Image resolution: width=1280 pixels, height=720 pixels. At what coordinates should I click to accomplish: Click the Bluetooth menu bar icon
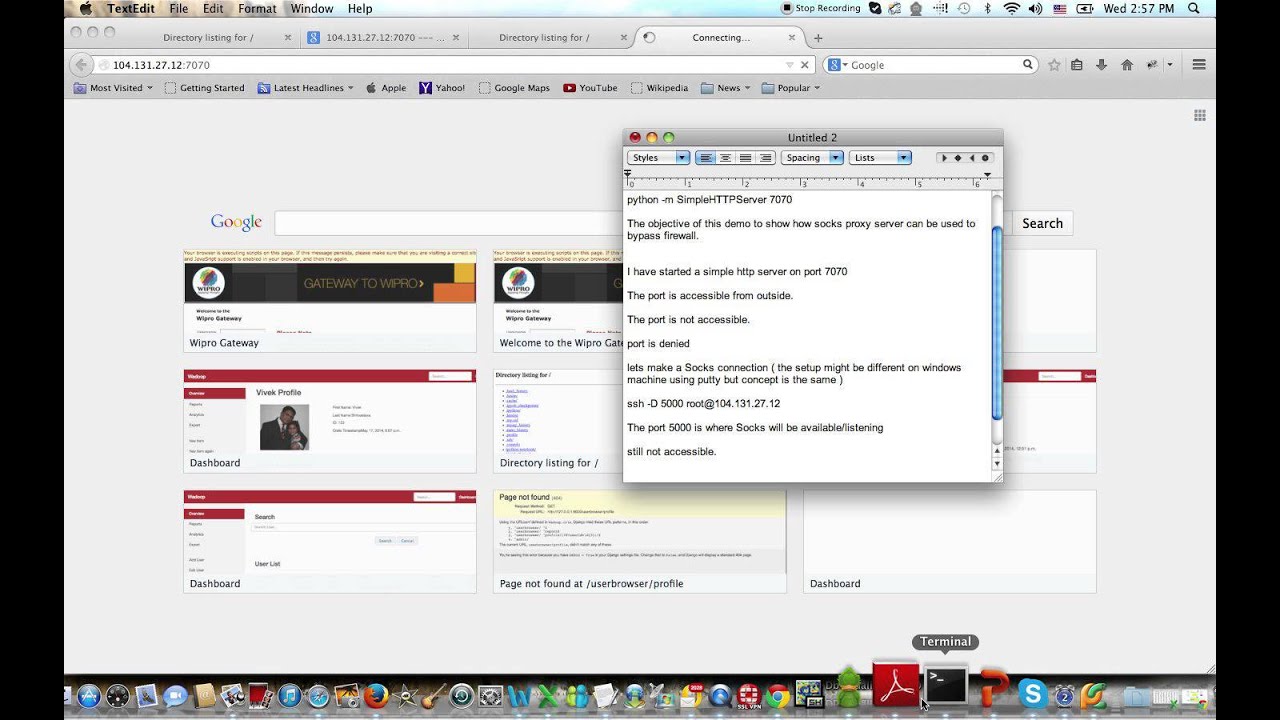988,8
